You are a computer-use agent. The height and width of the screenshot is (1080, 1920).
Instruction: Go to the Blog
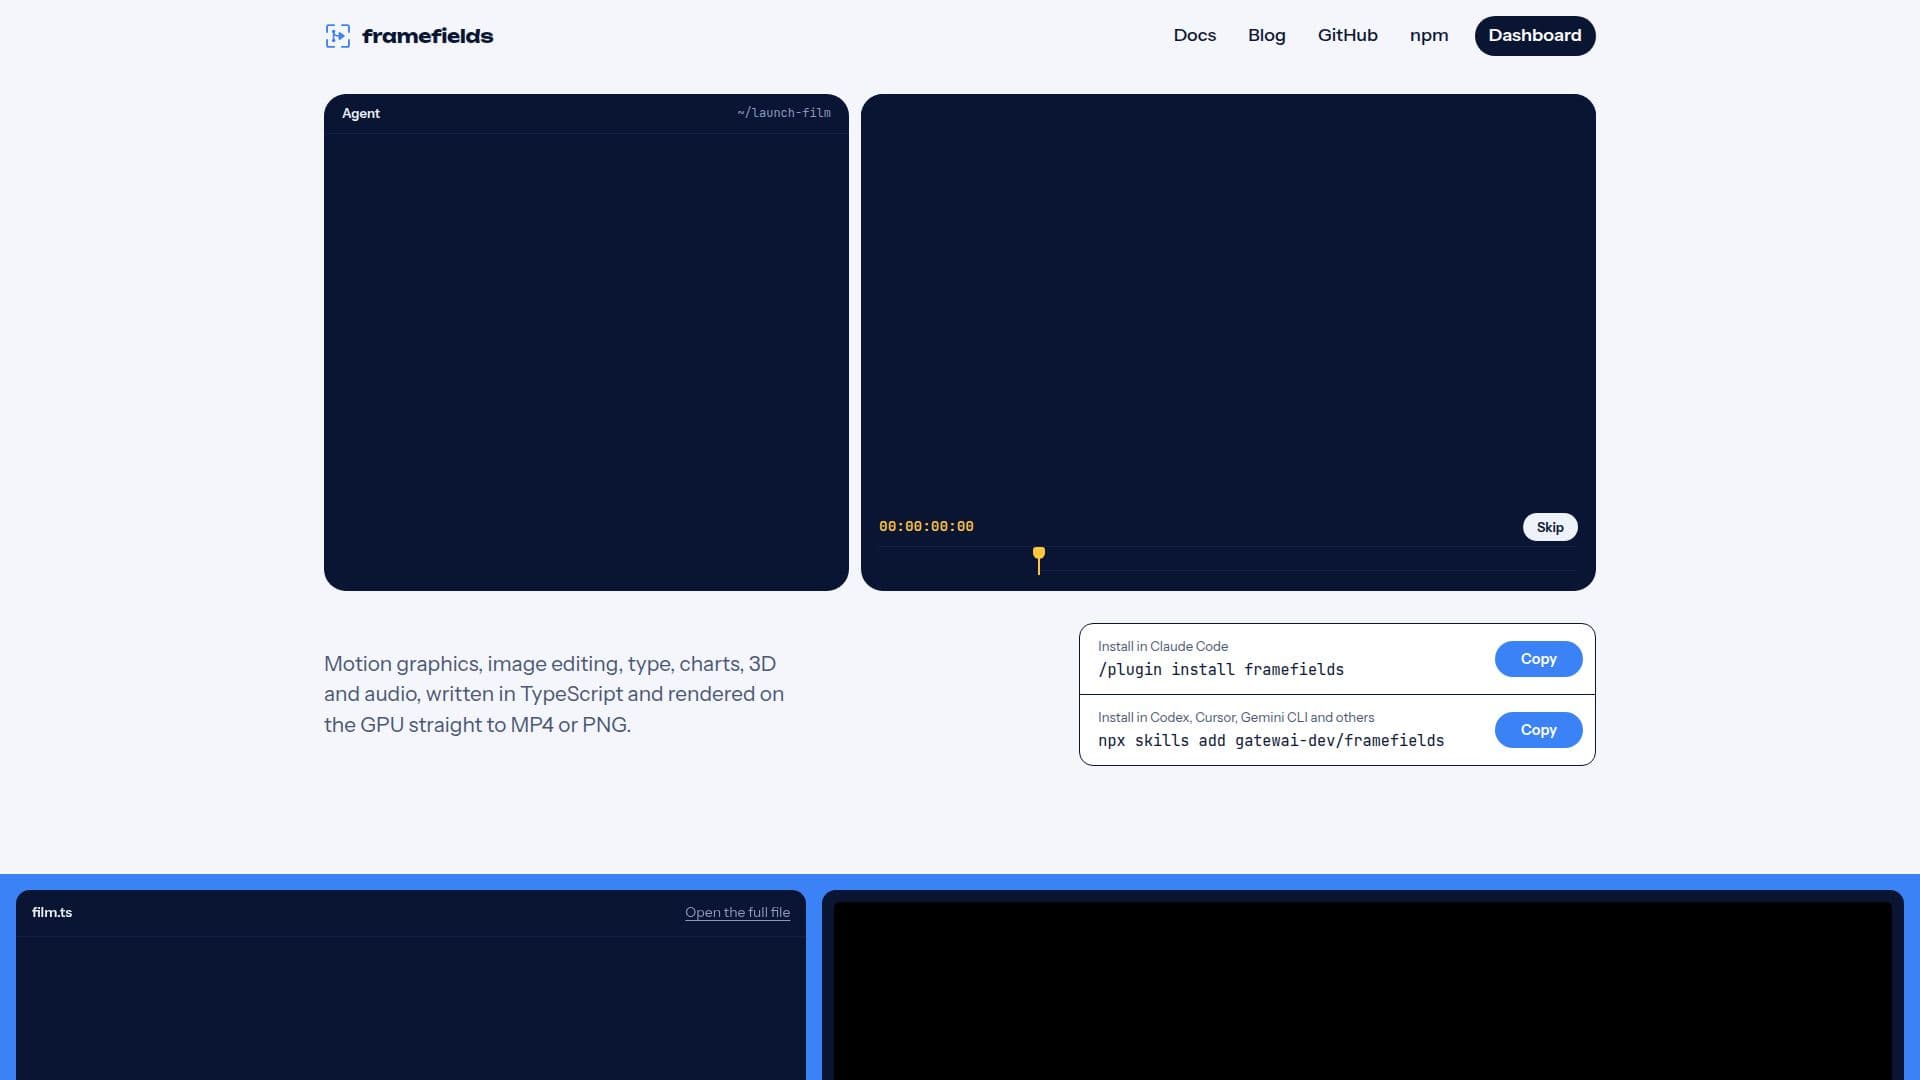tap(1266, 35)
